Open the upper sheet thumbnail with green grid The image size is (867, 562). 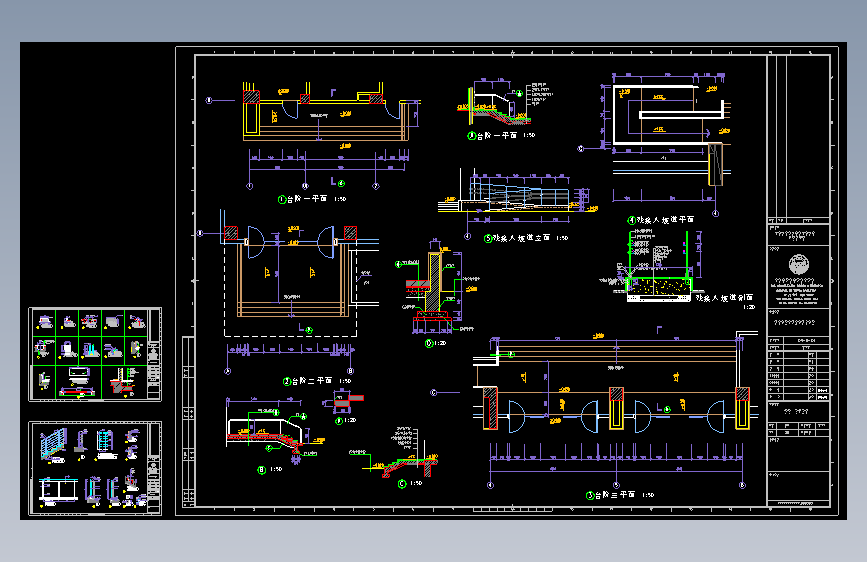point(95,354)
